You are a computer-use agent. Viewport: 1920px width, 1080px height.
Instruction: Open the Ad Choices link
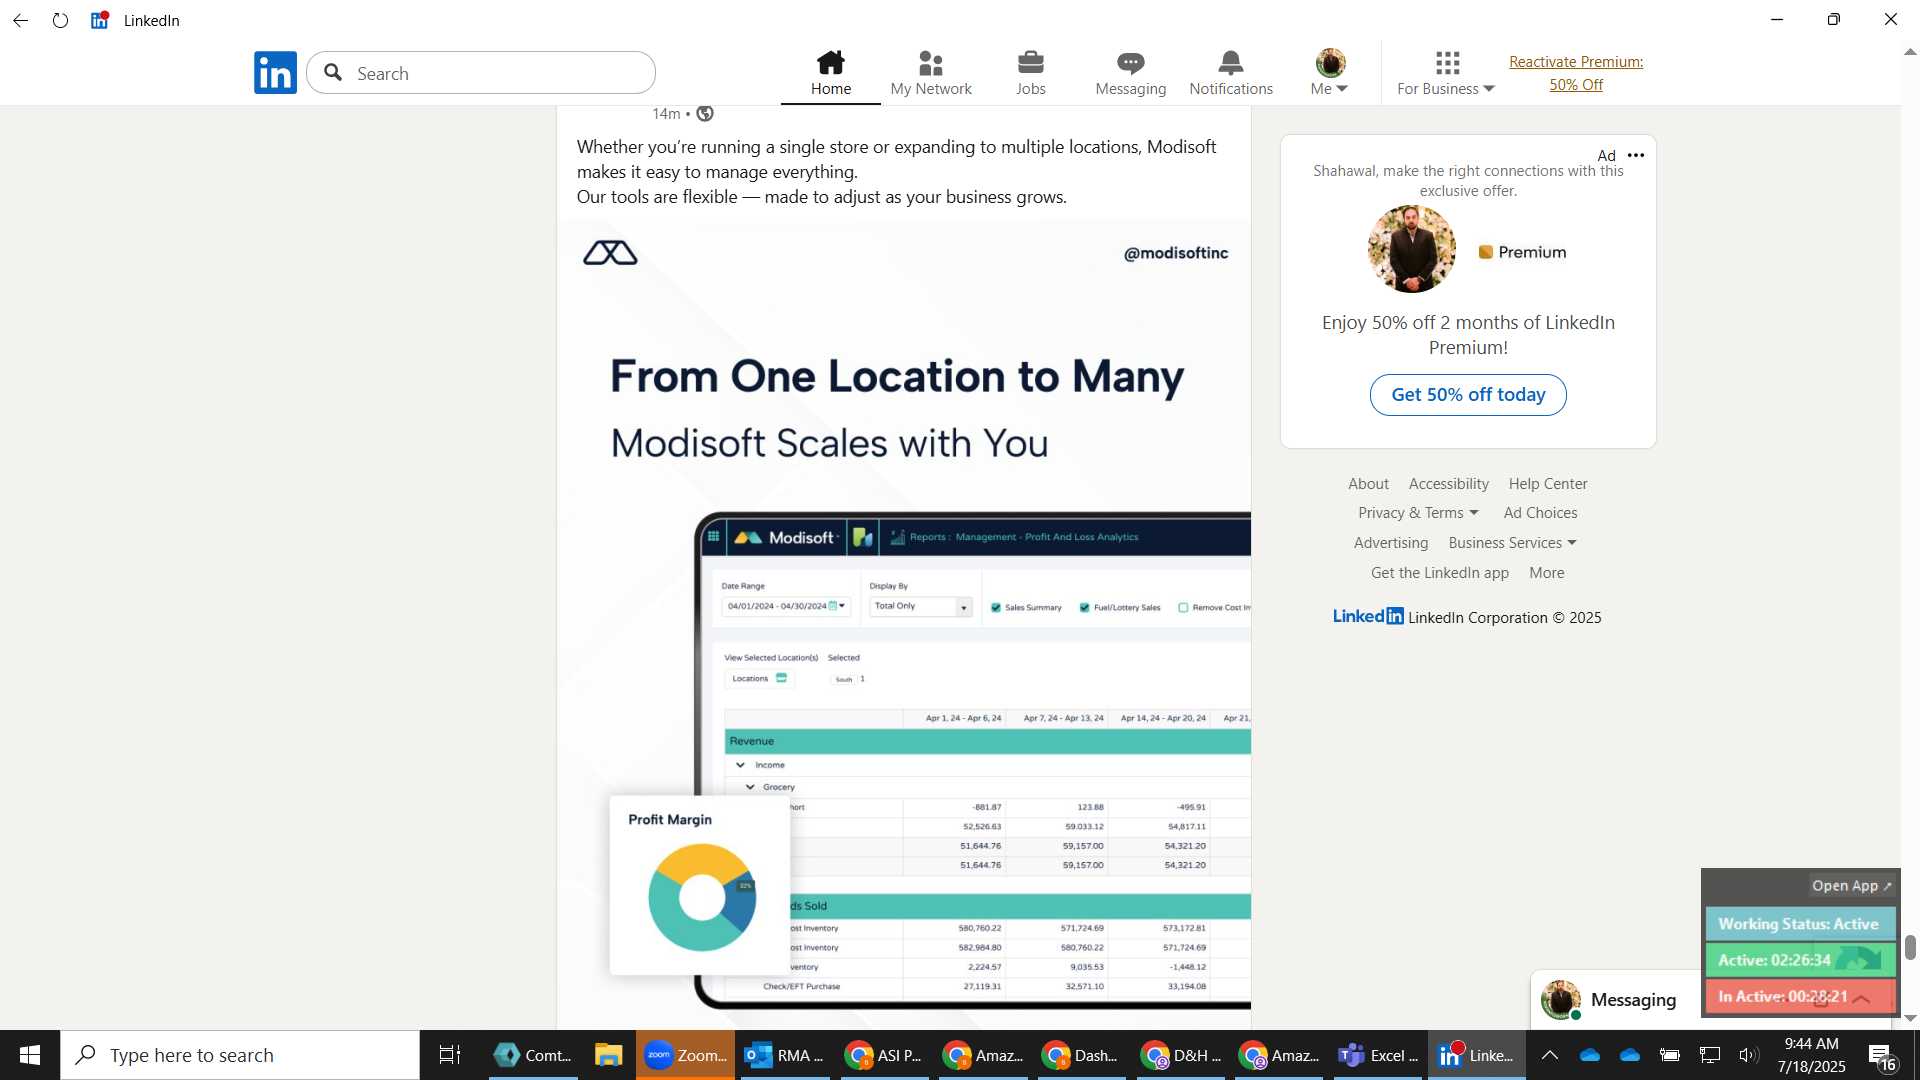click(1540, 513)
